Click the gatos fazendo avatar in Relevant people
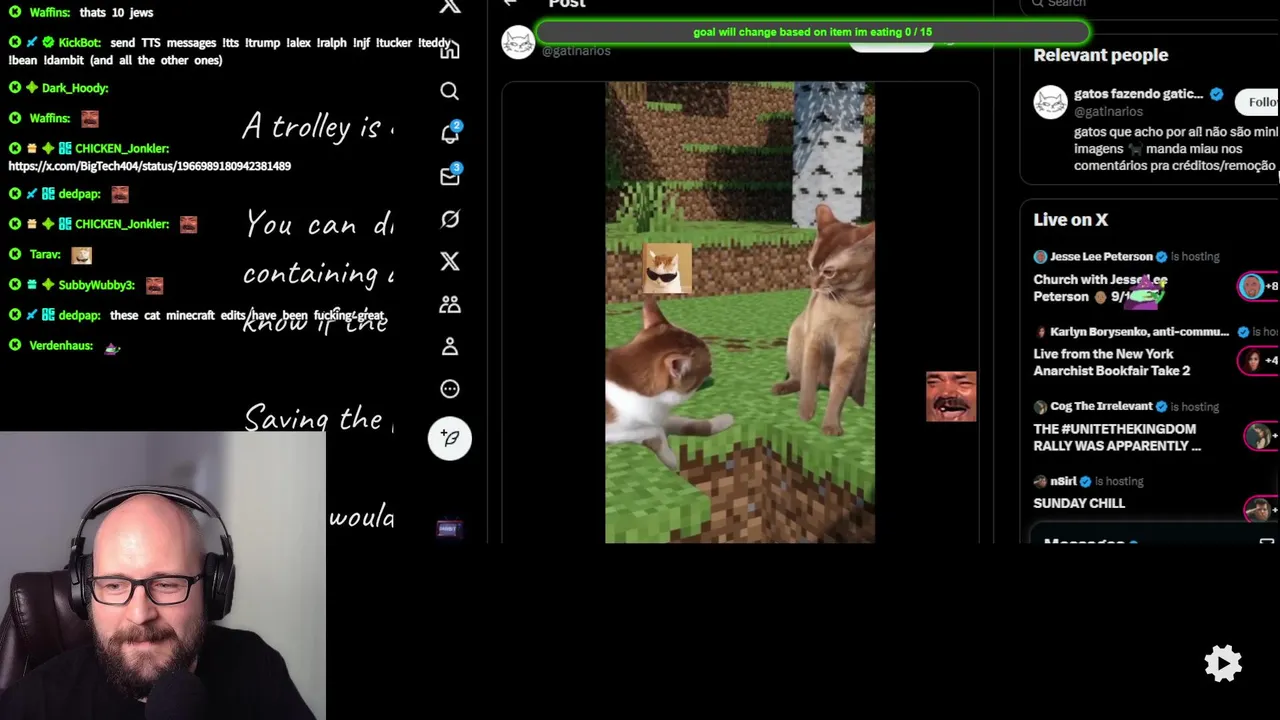Image resolution: width=1280 pixels, height=720 pixels. coord(1050,102)
